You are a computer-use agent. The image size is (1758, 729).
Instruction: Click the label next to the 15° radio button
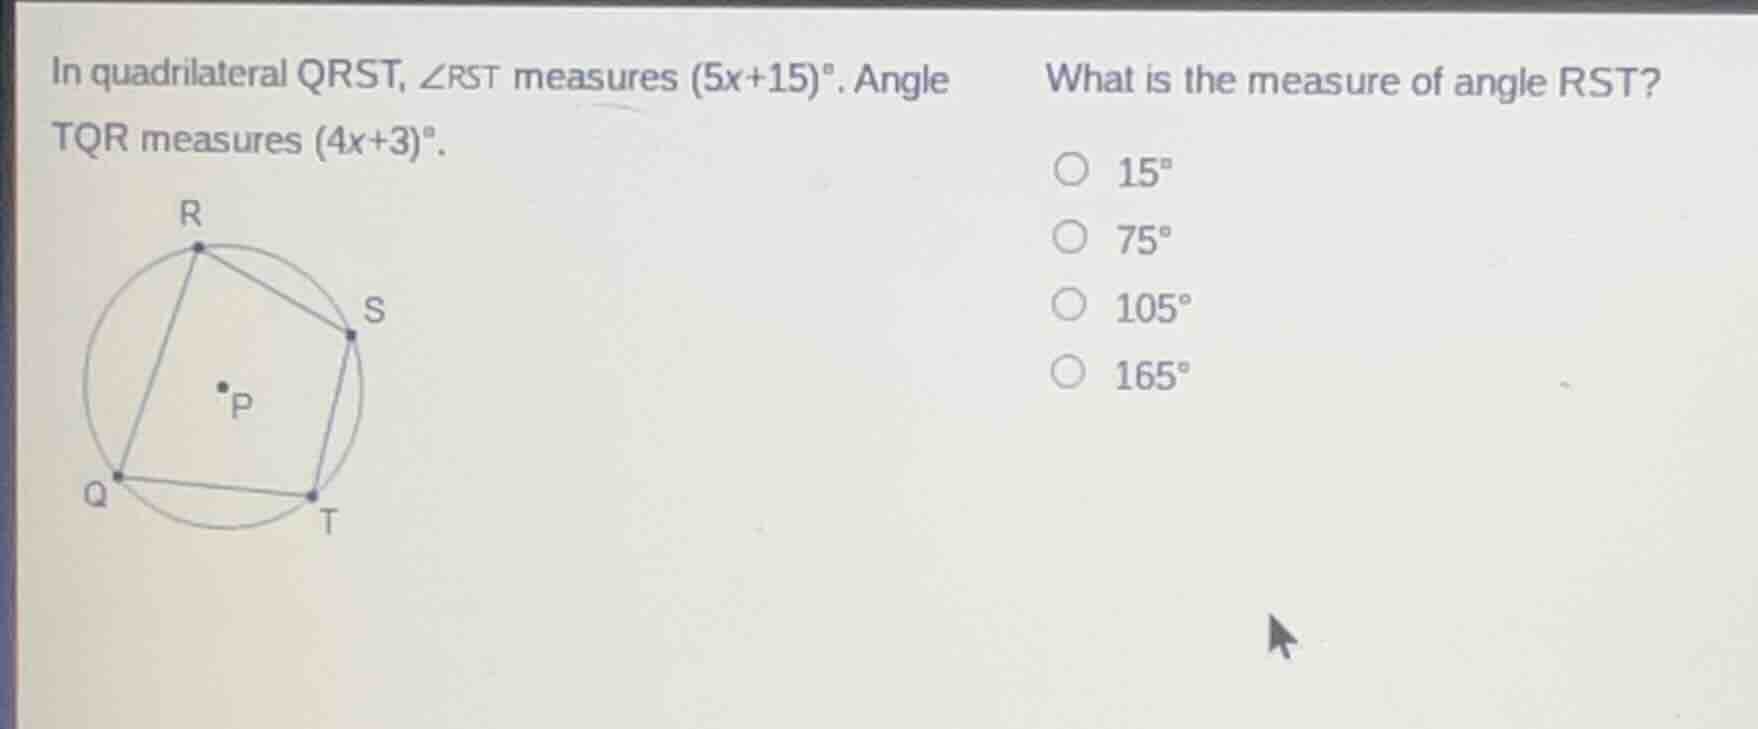pos(1143,170)
